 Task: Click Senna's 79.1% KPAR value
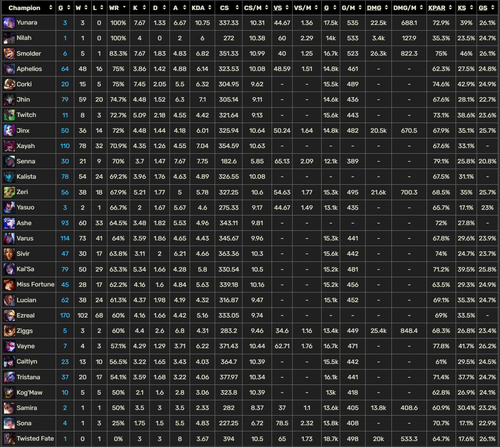tap(441, 161)
